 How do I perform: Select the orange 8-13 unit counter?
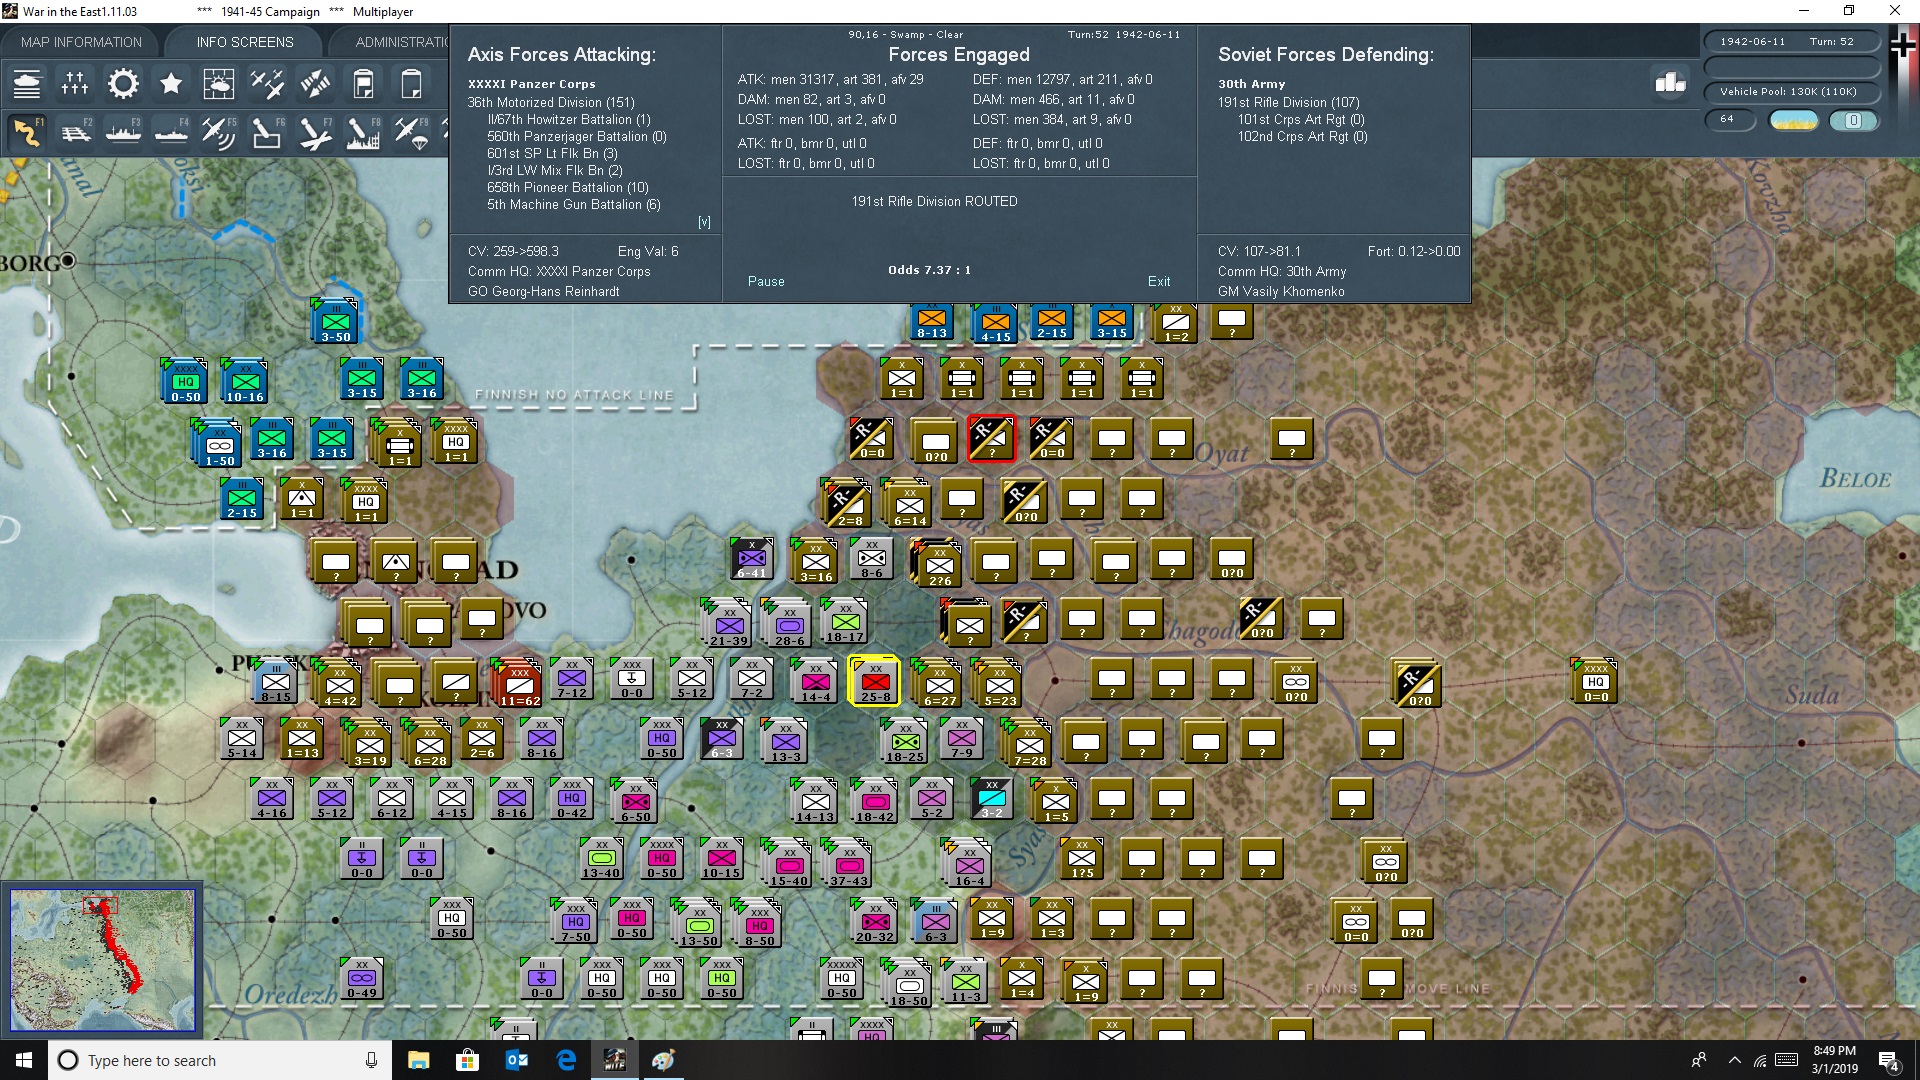click(x=932, y=322)
